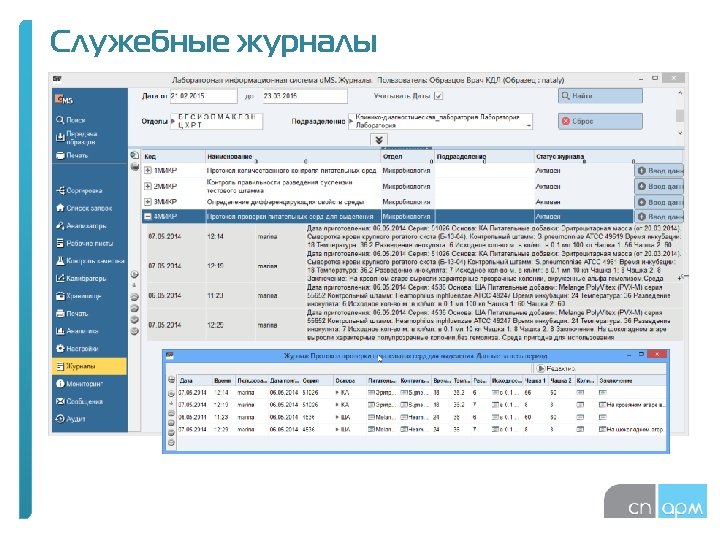The width and height of the screenshot is (720, 540).
Task: Click application icon in main title bar
Action: (57, 79)
